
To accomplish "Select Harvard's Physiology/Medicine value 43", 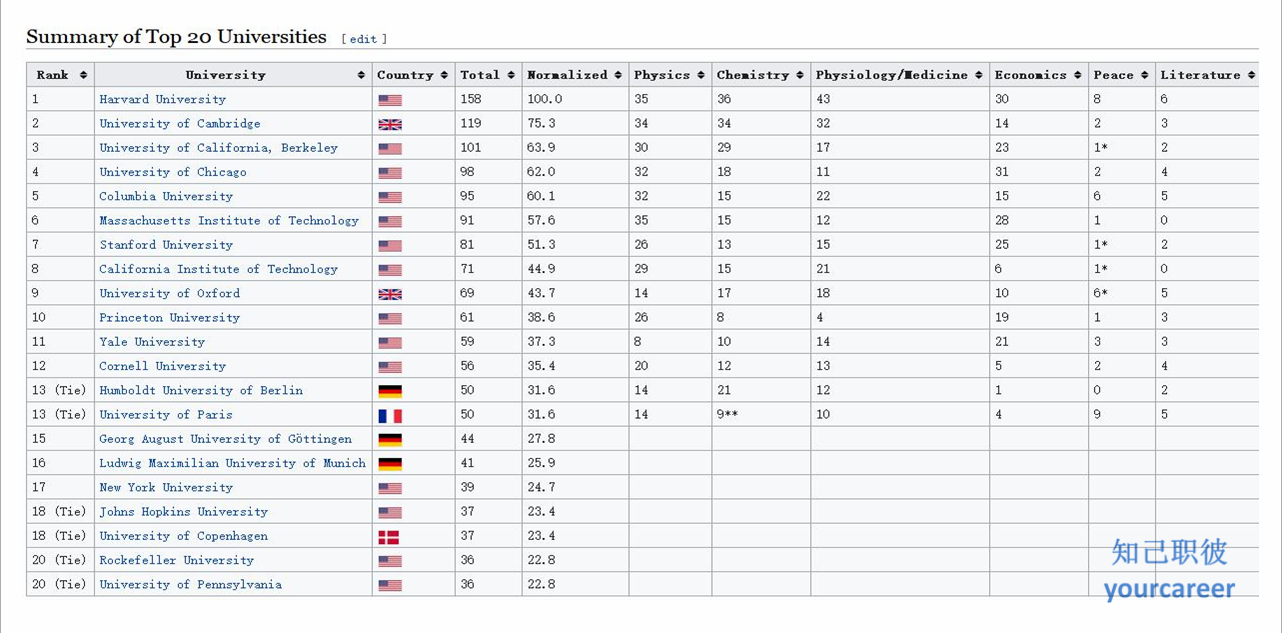I will pyautogui.click(x=823, y=99).
